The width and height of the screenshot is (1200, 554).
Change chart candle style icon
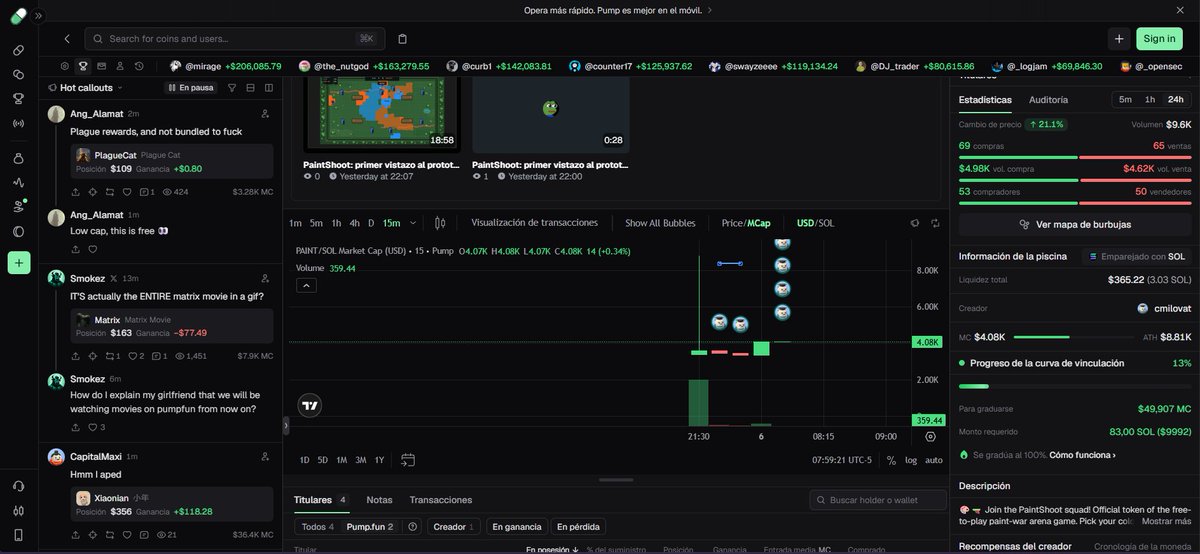pyautogui.click(x=441, y=223)
